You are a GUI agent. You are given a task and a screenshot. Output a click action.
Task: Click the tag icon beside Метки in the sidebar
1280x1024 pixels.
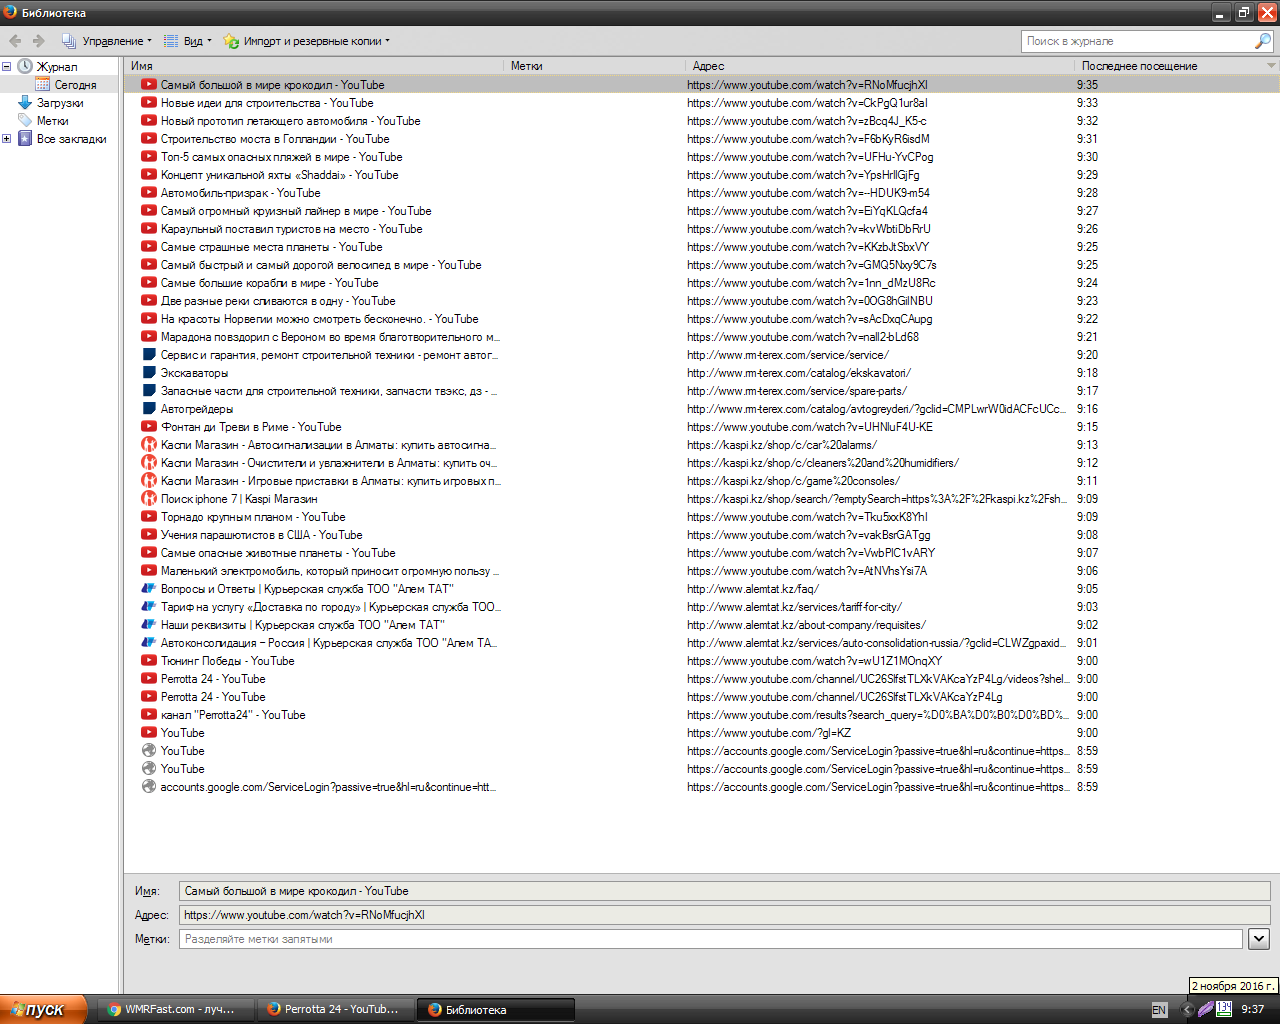[x=25, y=121]
